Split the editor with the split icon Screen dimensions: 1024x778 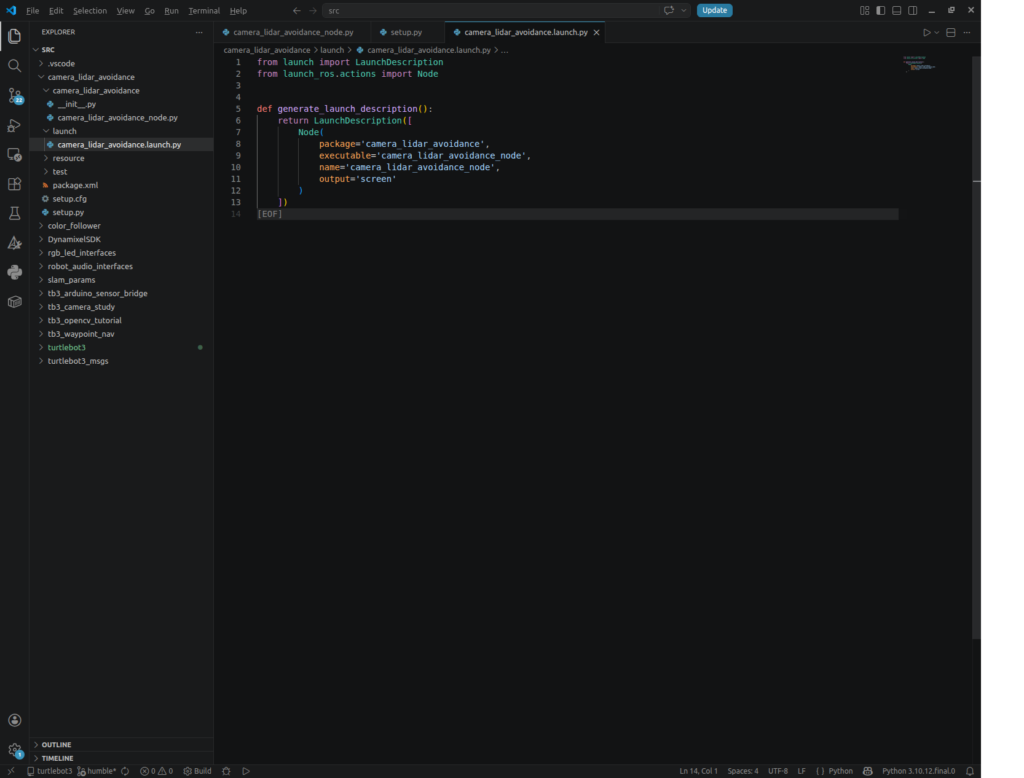click(951, 32)
